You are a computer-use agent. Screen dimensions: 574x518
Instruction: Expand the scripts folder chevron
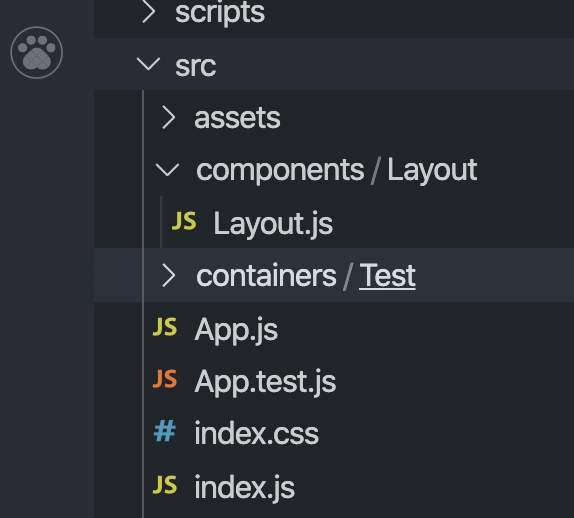(149, 12)
